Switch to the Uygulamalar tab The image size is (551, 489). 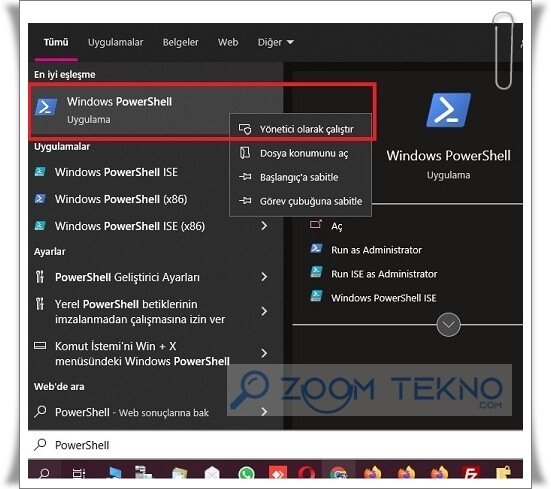point(115,42)
